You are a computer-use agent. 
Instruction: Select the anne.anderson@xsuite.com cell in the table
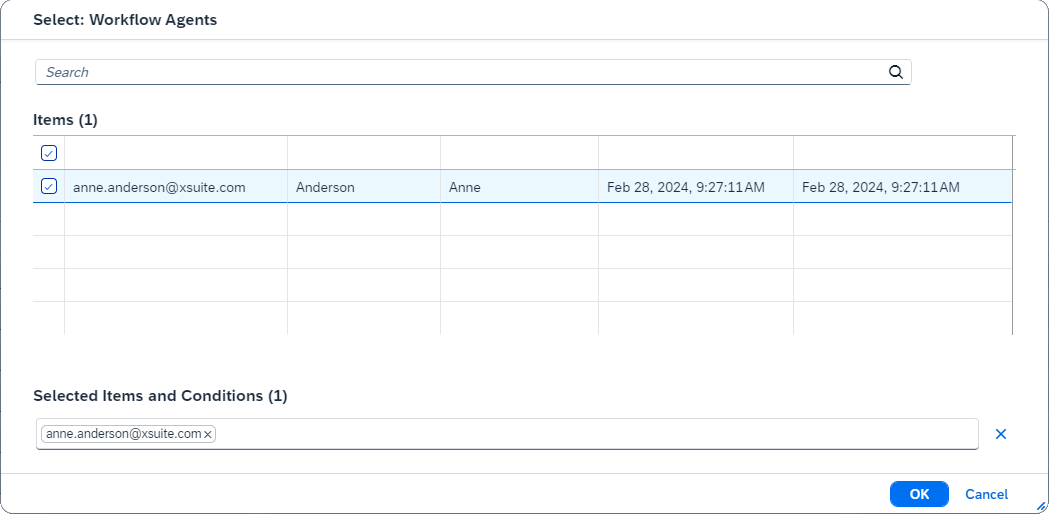[159, 187]
